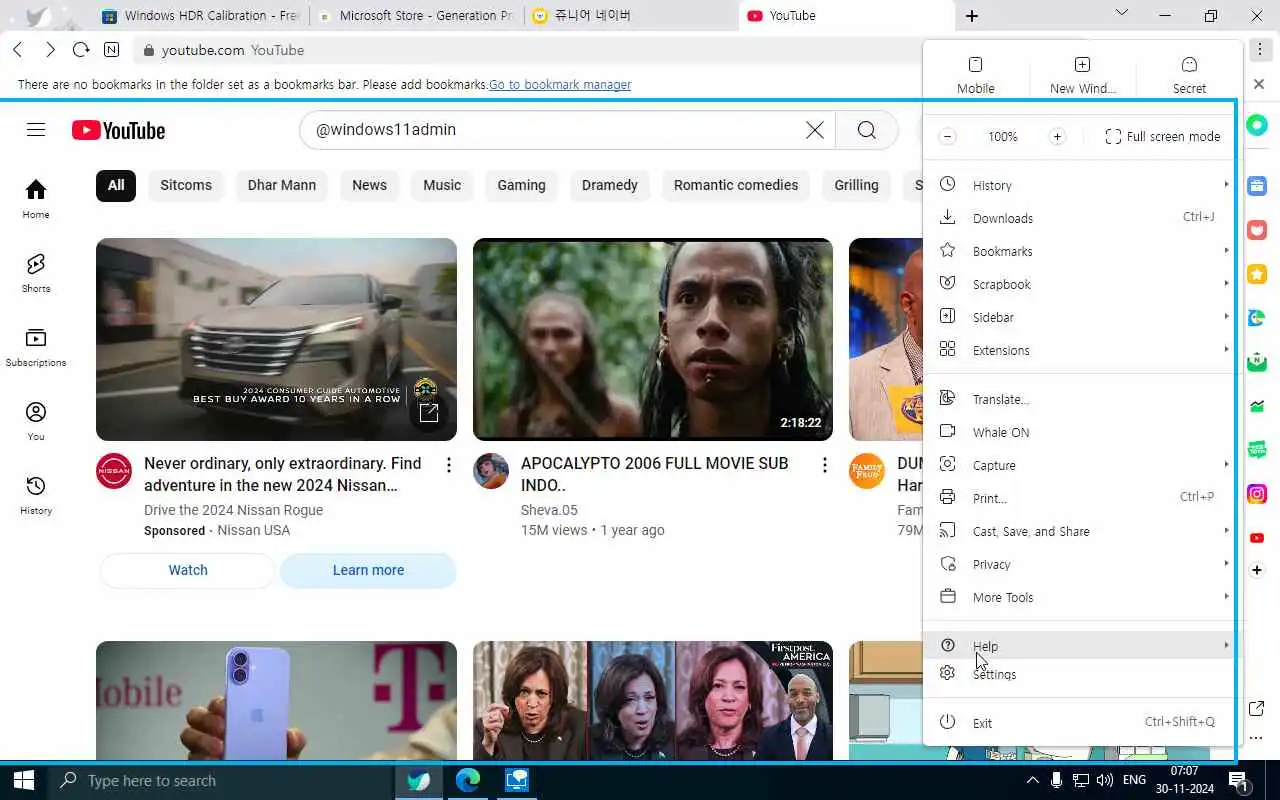Expand the Extensions submenu
Screen dimensions: 1280x800
[1081, 350]
